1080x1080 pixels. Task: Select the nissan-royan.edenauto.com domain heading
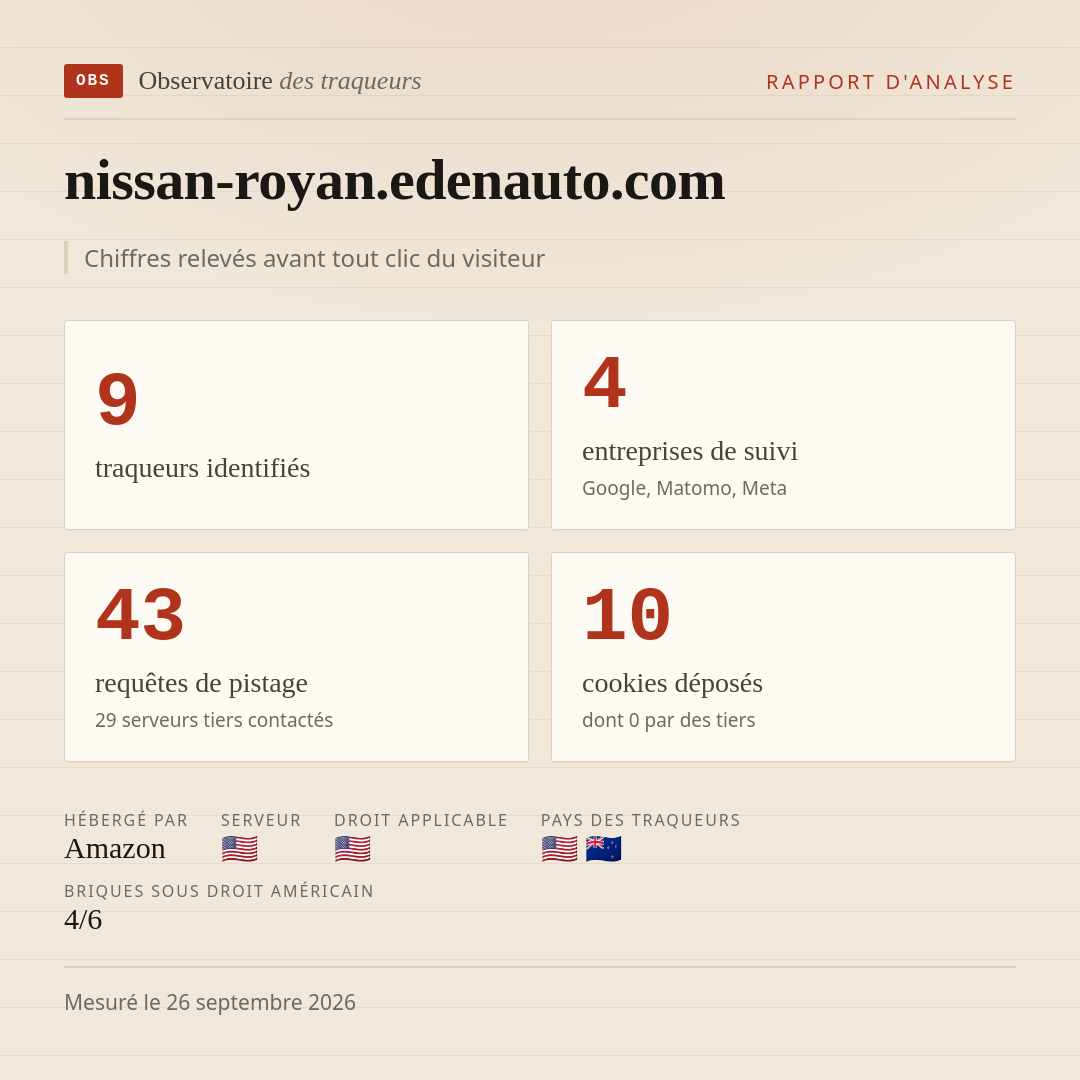394,181
